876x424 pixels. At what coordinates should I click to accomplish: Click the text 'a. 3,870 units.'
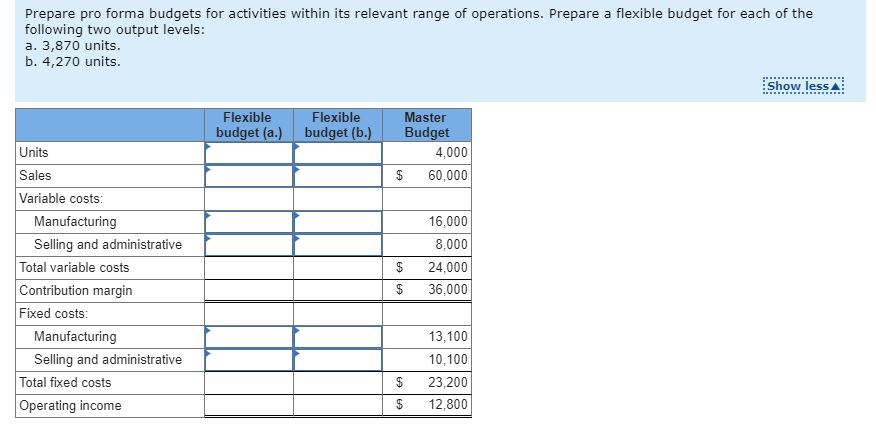click(x=73, y=46)
